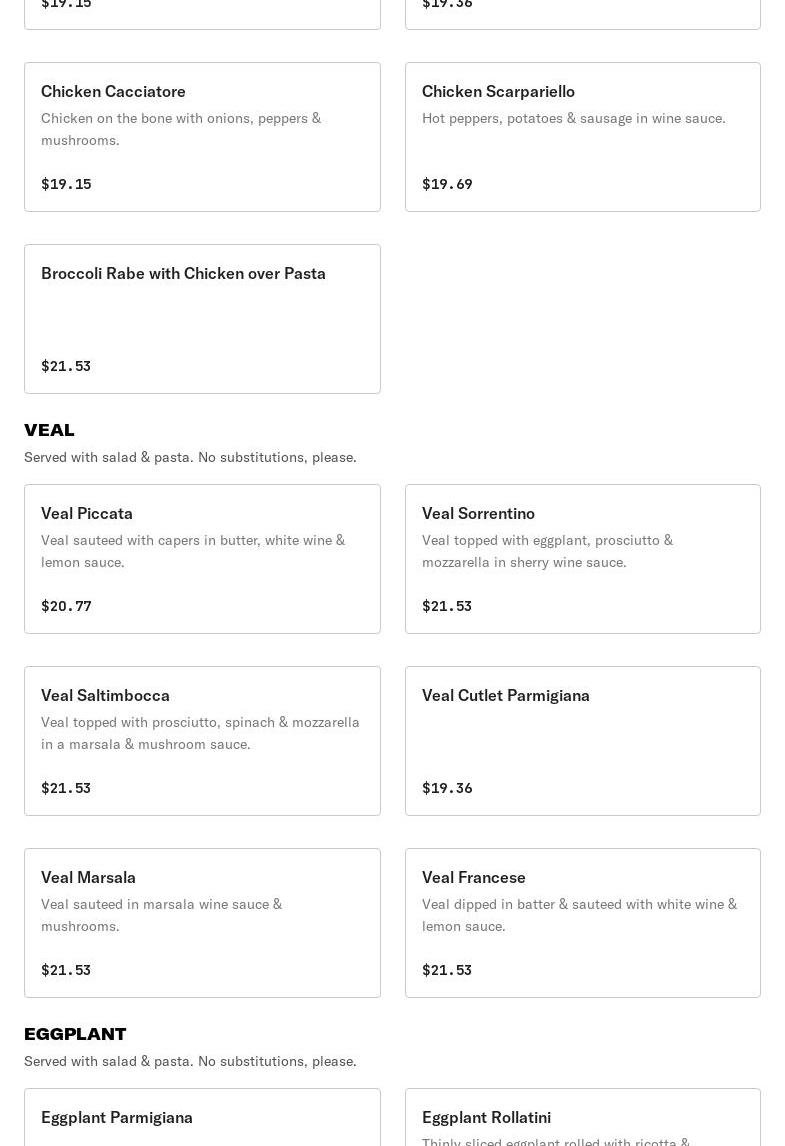Click the Veal Marsala description text
The height and width of the screenshot is (1146, 785).
pos(161,915)
